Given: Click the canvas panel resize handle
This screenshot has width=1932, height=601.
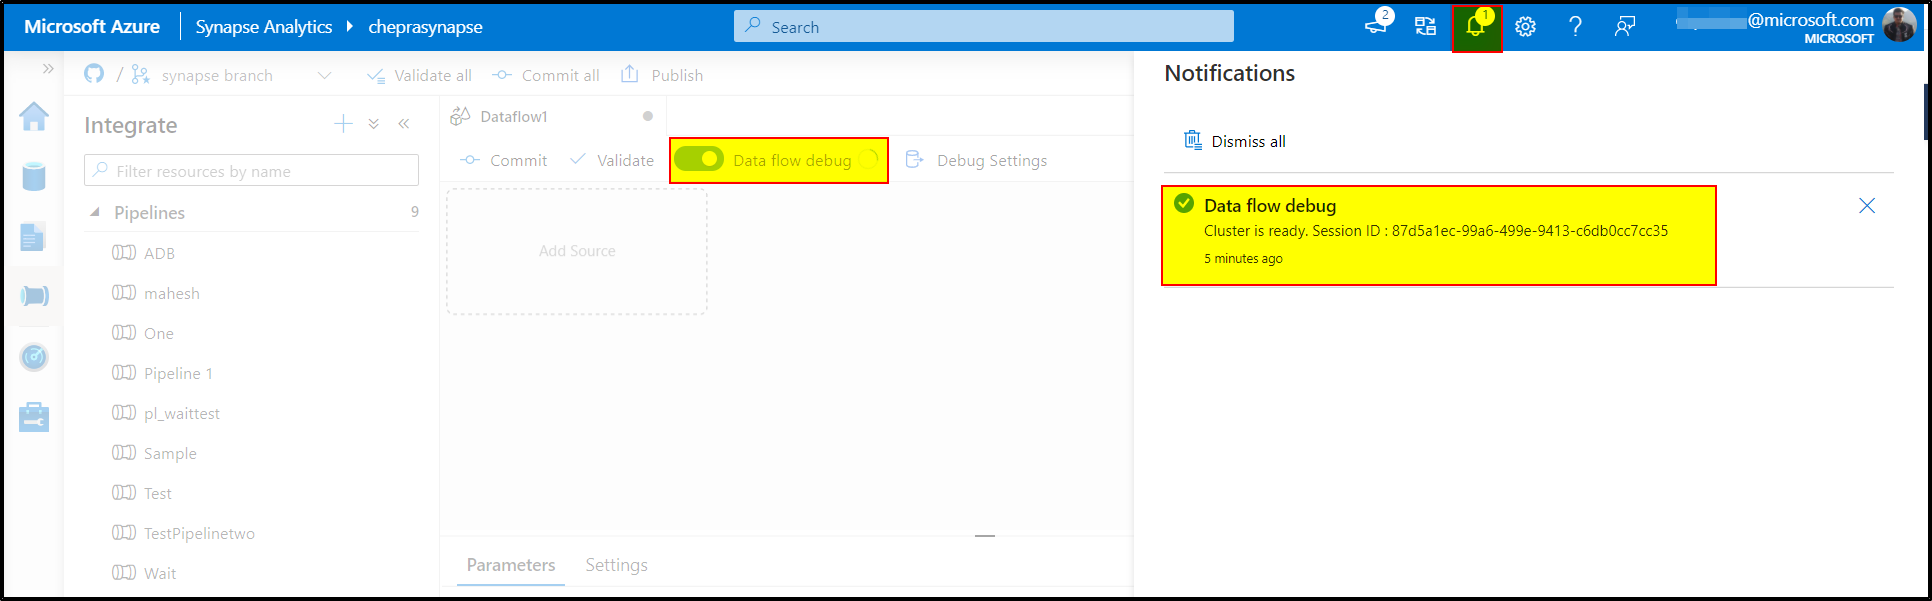Looking at the screenshot, I should tap(985, 536).
